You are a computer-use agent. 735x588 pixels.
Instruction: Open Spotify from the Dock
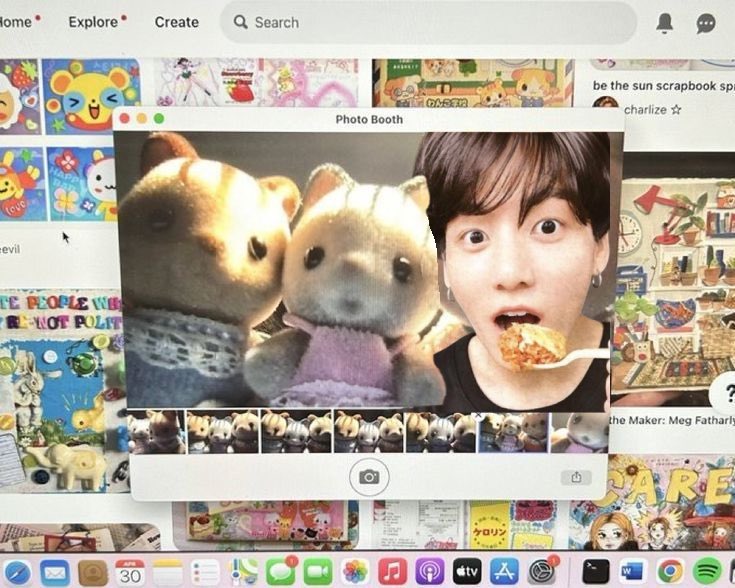click(x=707, y=573)
